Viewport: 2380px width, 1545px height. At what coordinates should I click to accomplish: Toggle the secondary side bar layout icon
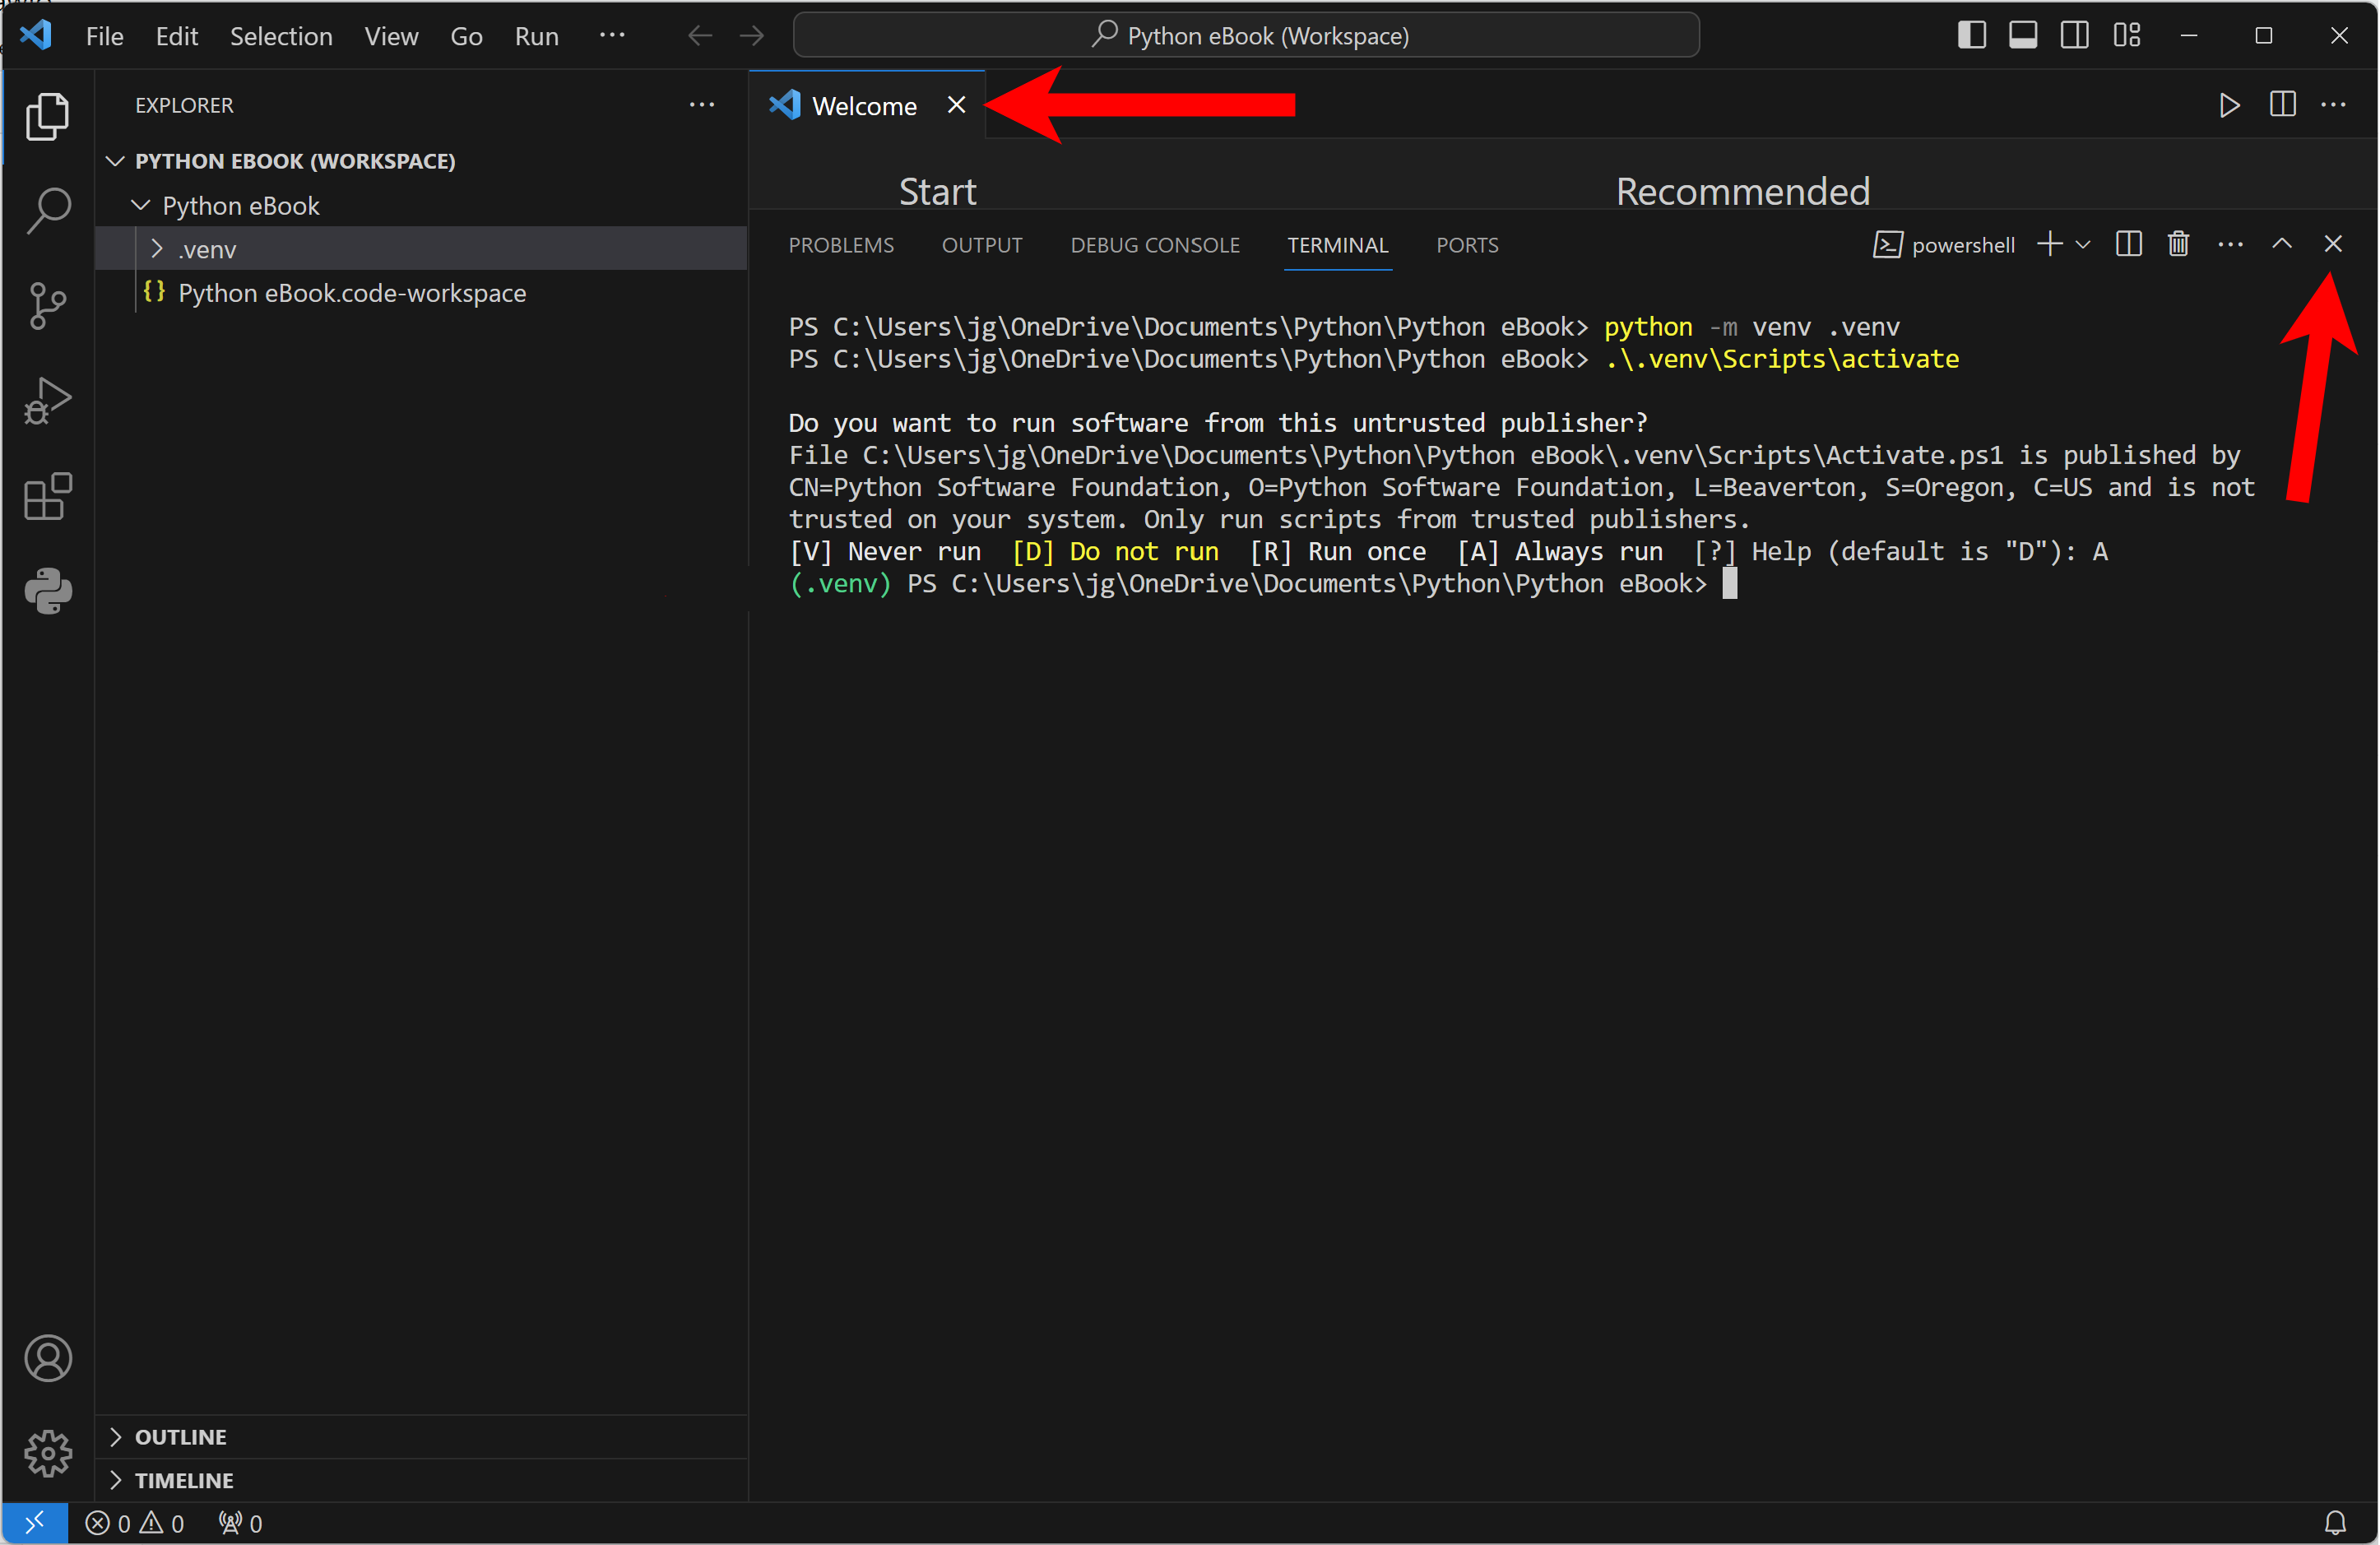(x=2075, y=35)
